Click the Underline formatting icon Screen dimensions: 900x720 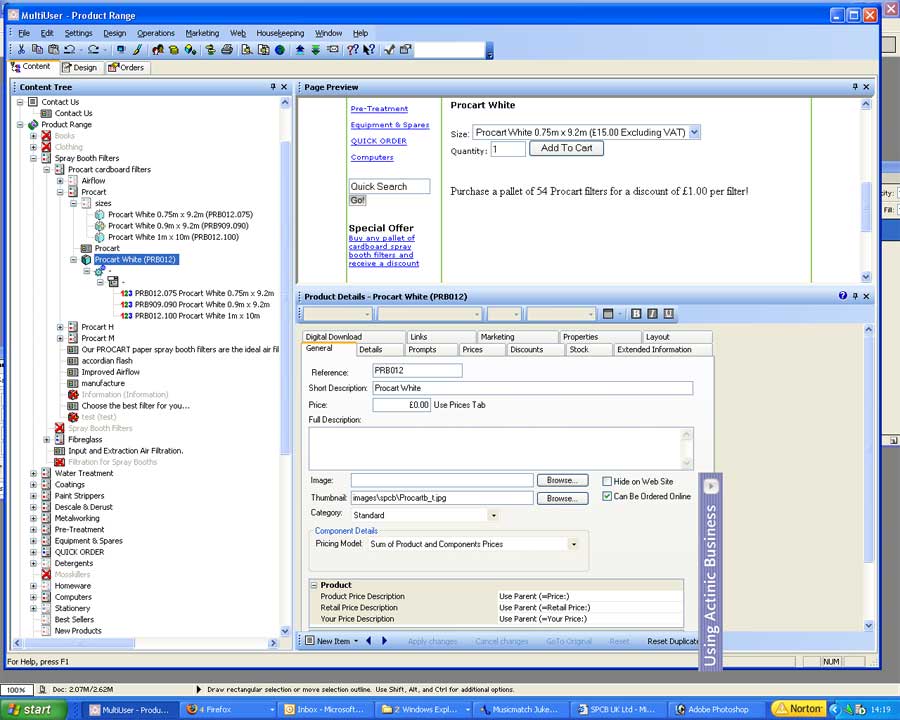point(668,314)
